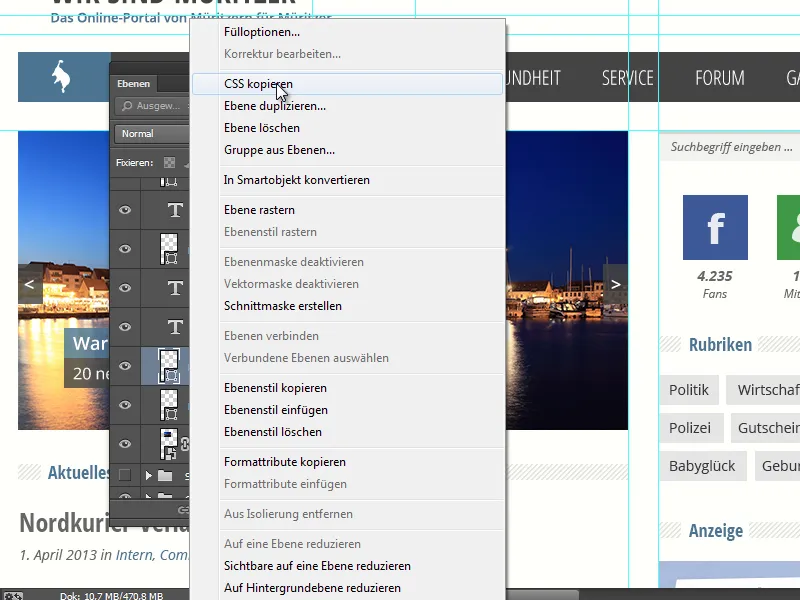Click the Rubriken sidebar heading
The width and height of the screenshot is (800, 600).
720,344
